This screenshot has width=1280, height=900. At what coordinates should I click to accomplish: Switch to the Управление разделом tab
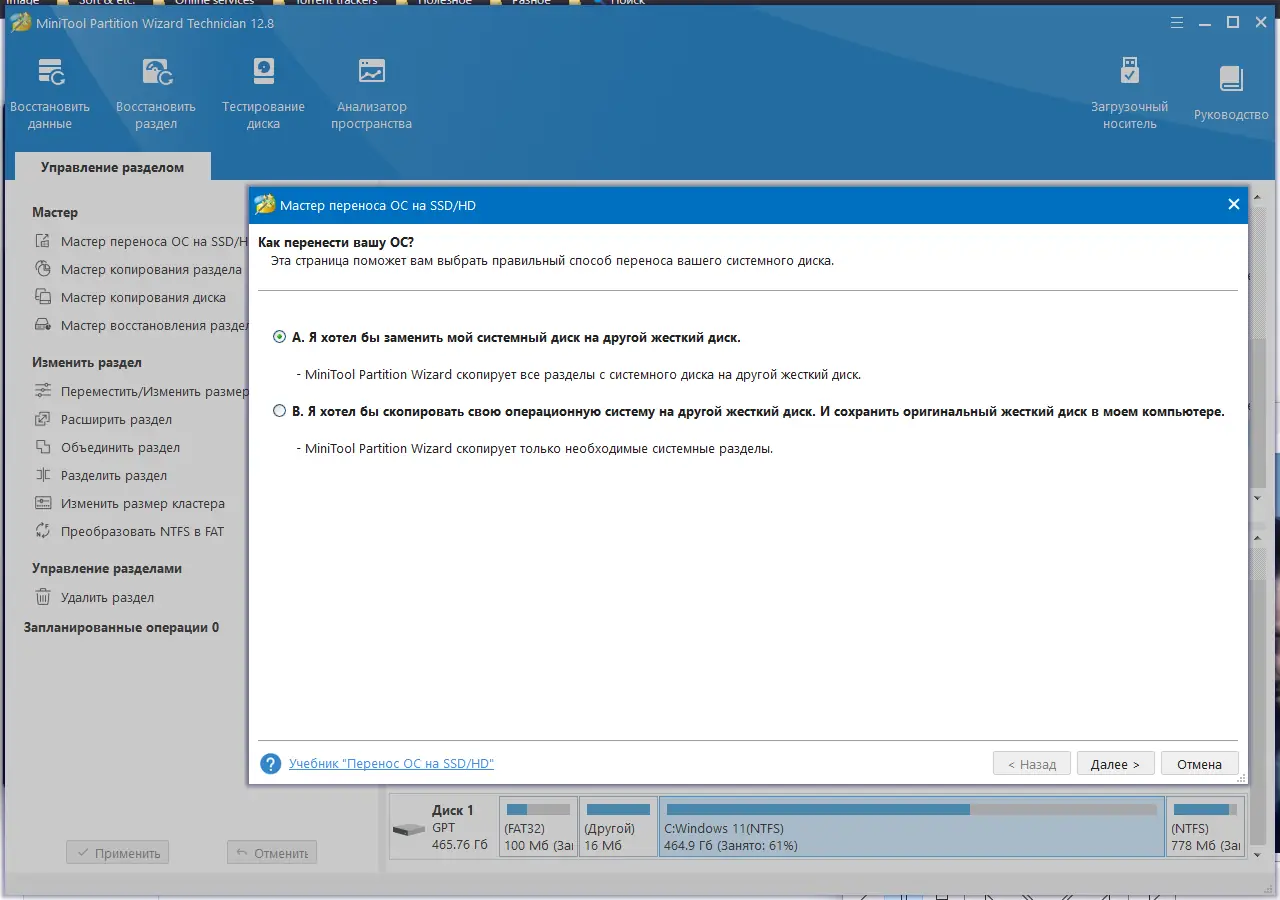tap(111, 167)
